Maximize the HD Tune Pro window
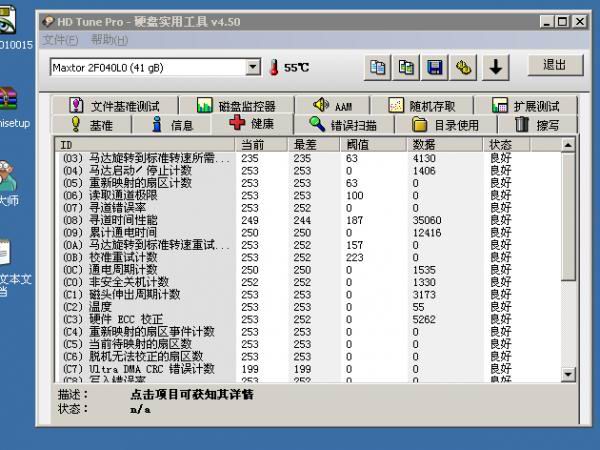 [x=562, y=21]
